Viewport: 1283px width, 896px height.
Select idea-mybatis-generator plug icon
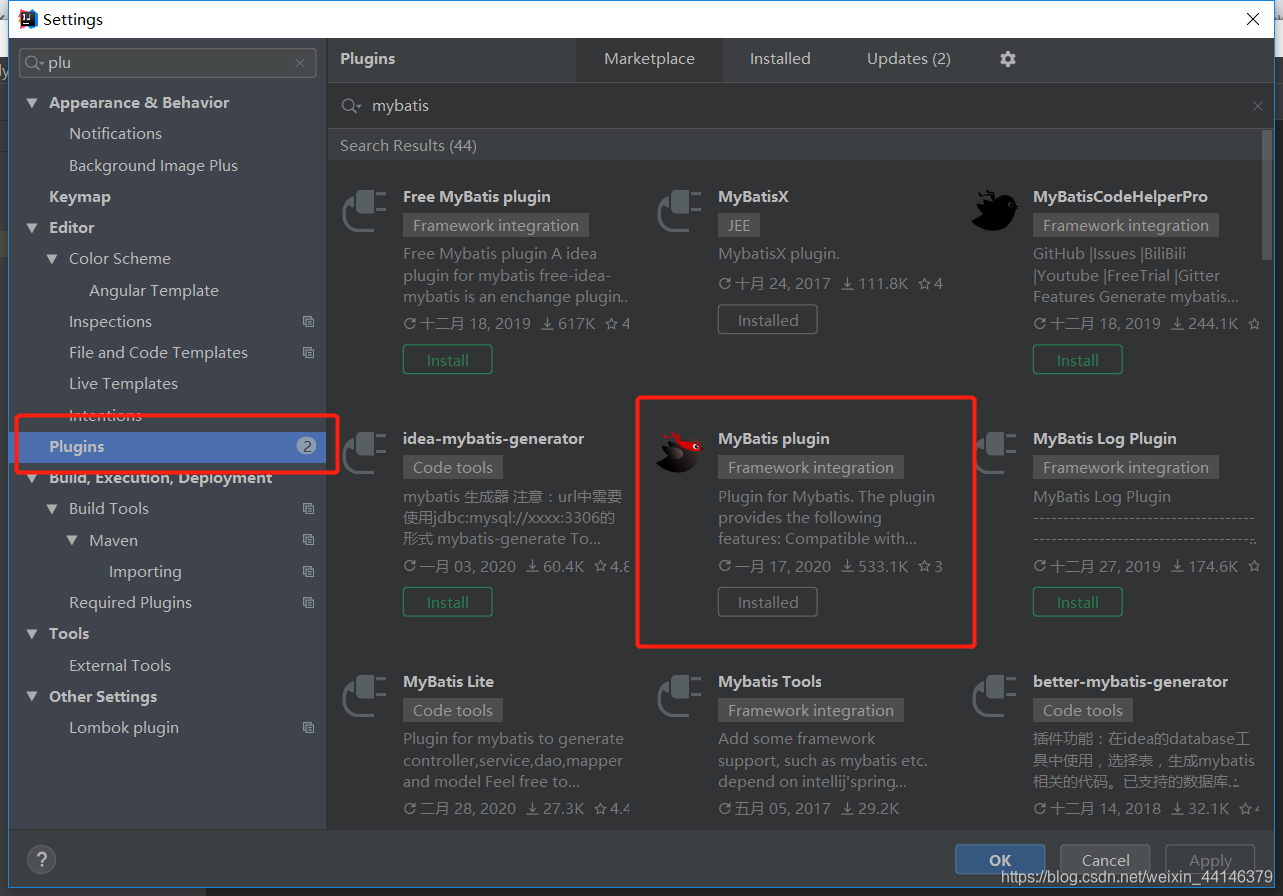364,452
